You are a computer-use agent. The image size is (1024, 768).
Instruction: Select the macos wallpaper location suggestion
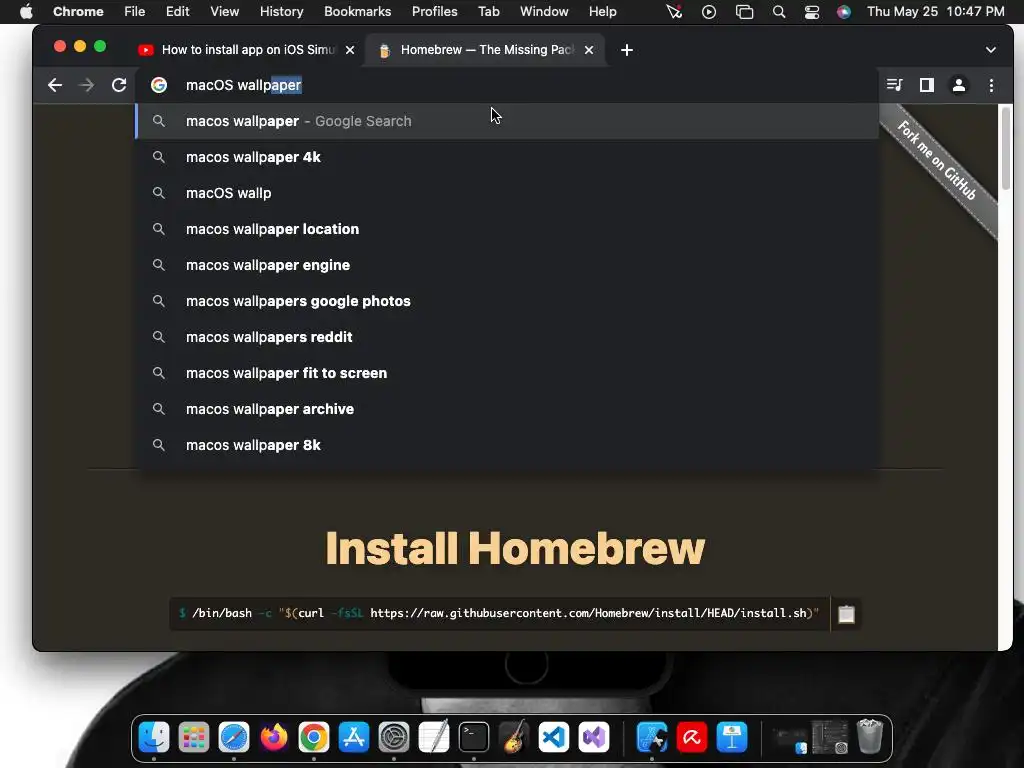[x=507, y=229]
